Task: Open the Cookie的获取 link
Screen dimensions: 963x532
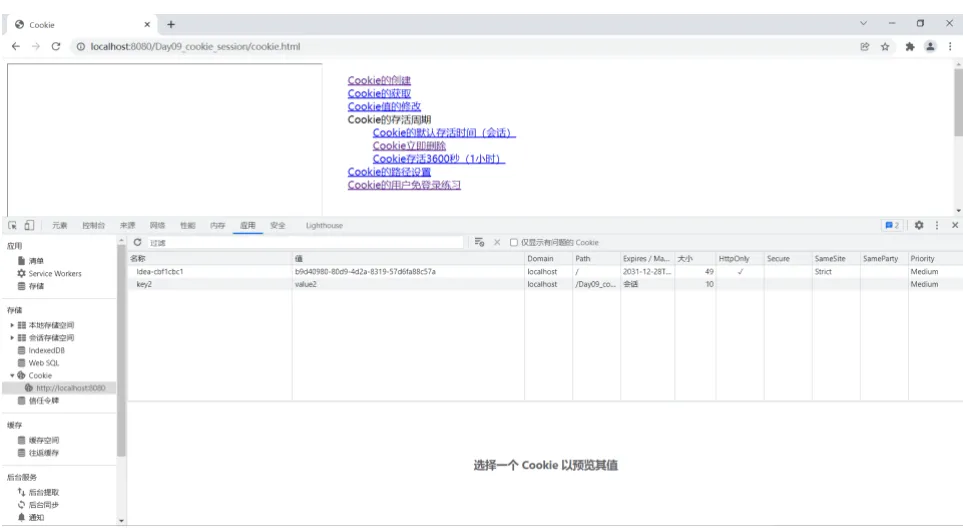Action: click(379, 93)
